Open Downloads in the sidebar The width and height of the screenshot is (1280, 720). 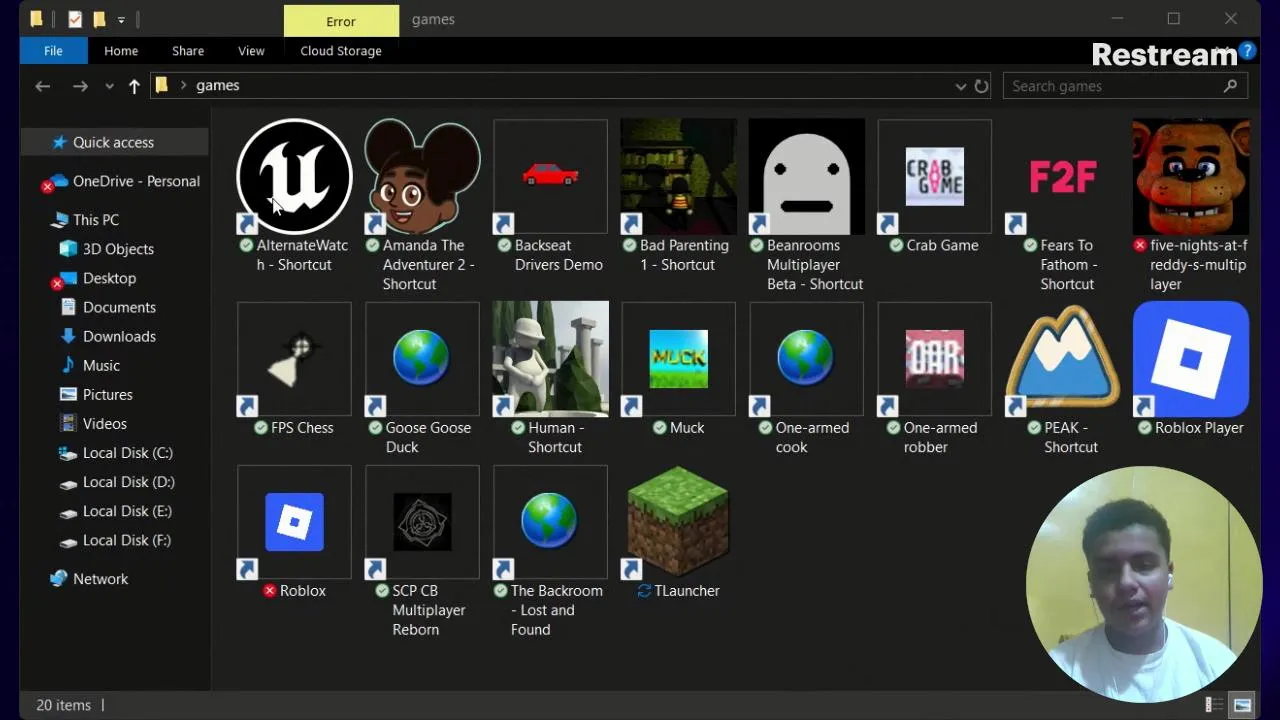[119, 336]
